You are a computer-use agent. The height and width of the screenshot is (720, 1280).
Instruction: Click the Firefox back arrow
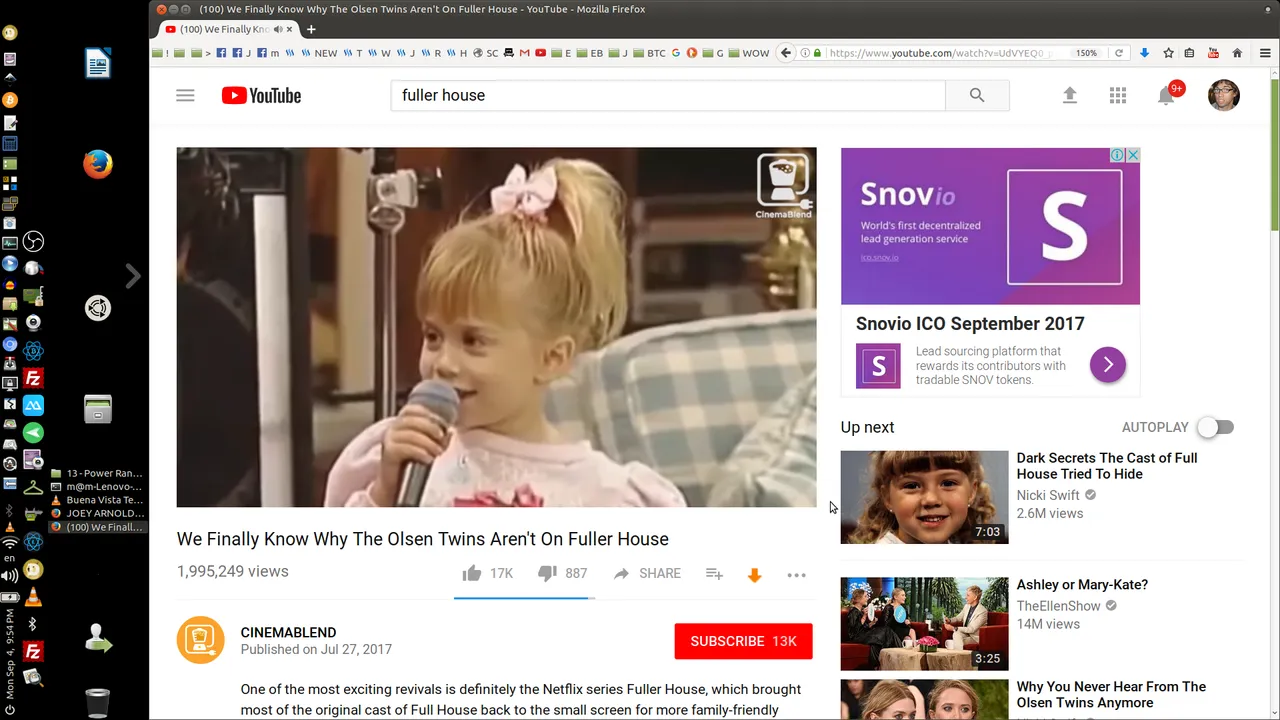click(x=786, y=53)
